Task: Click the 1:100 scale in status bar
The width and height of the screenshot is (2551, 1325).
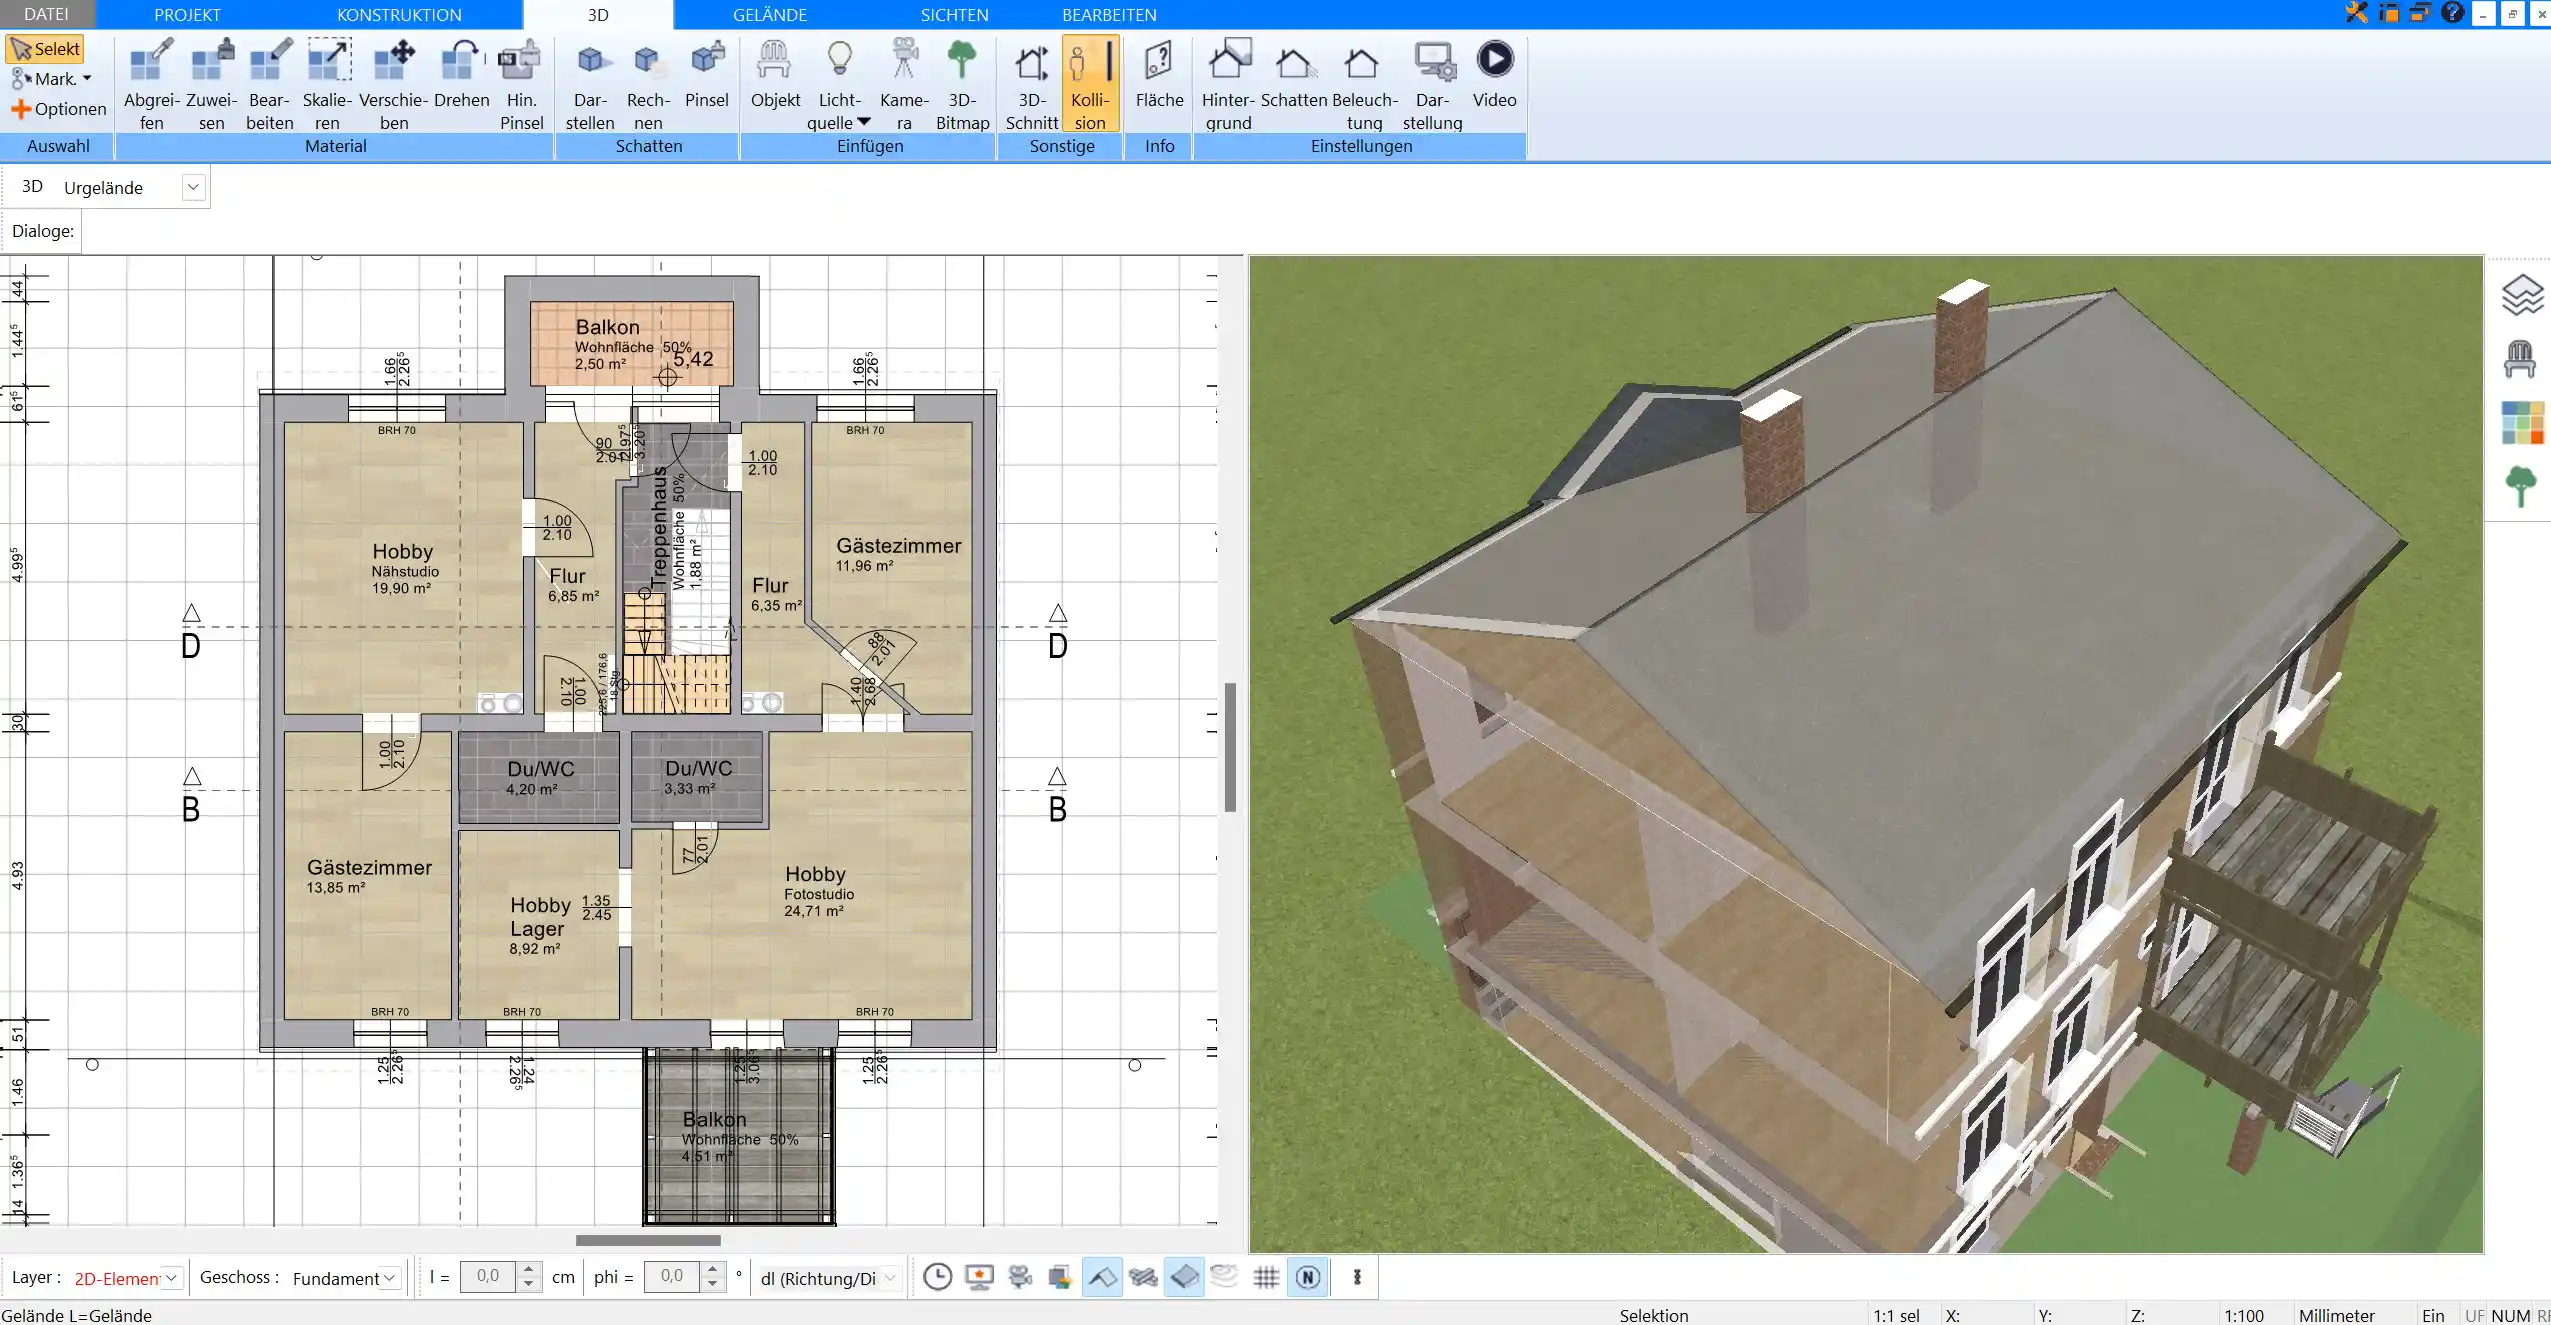Action: pos(2243,1315)
